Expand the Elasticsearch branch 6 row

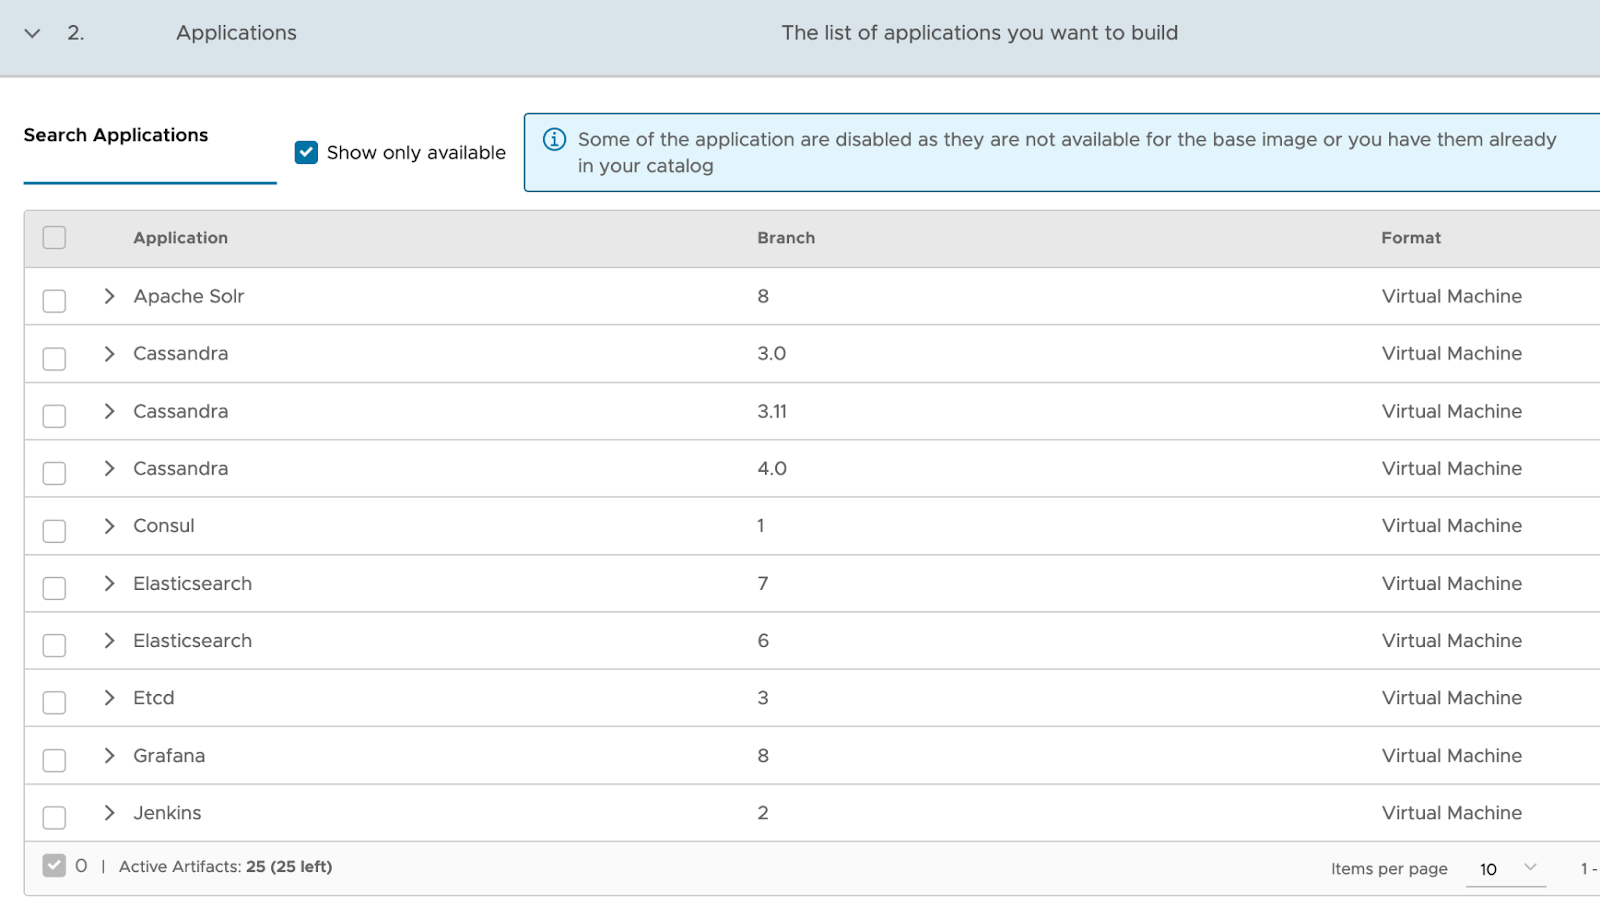[109, 640]
